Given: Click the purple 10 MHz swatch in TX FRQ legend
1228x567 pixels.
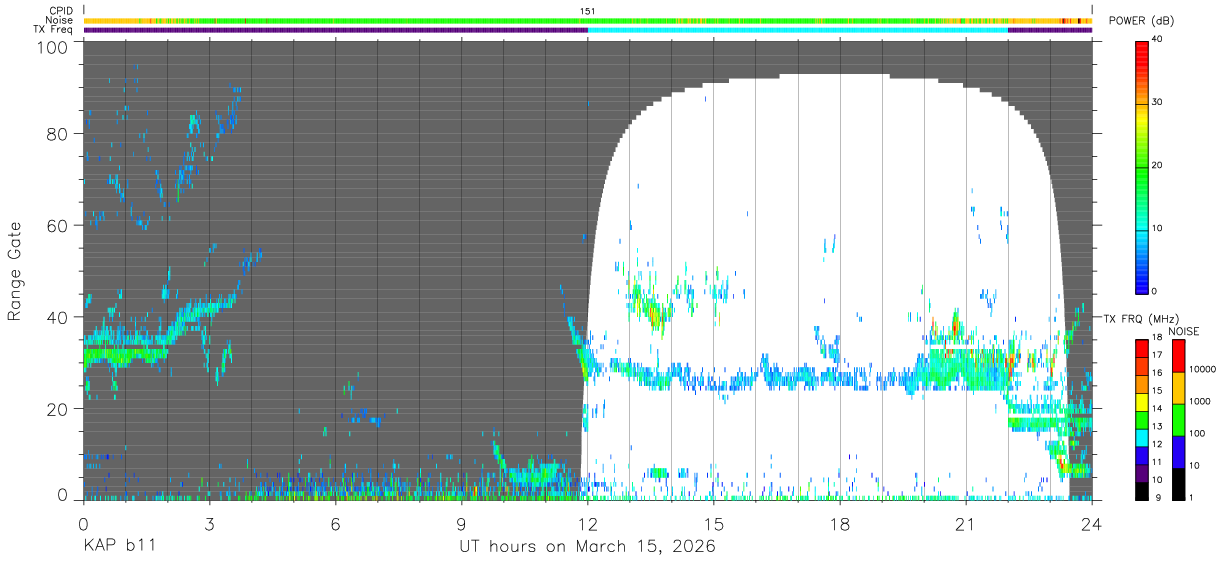Looking at the screenshot, I should click(x=1141, y=471).
